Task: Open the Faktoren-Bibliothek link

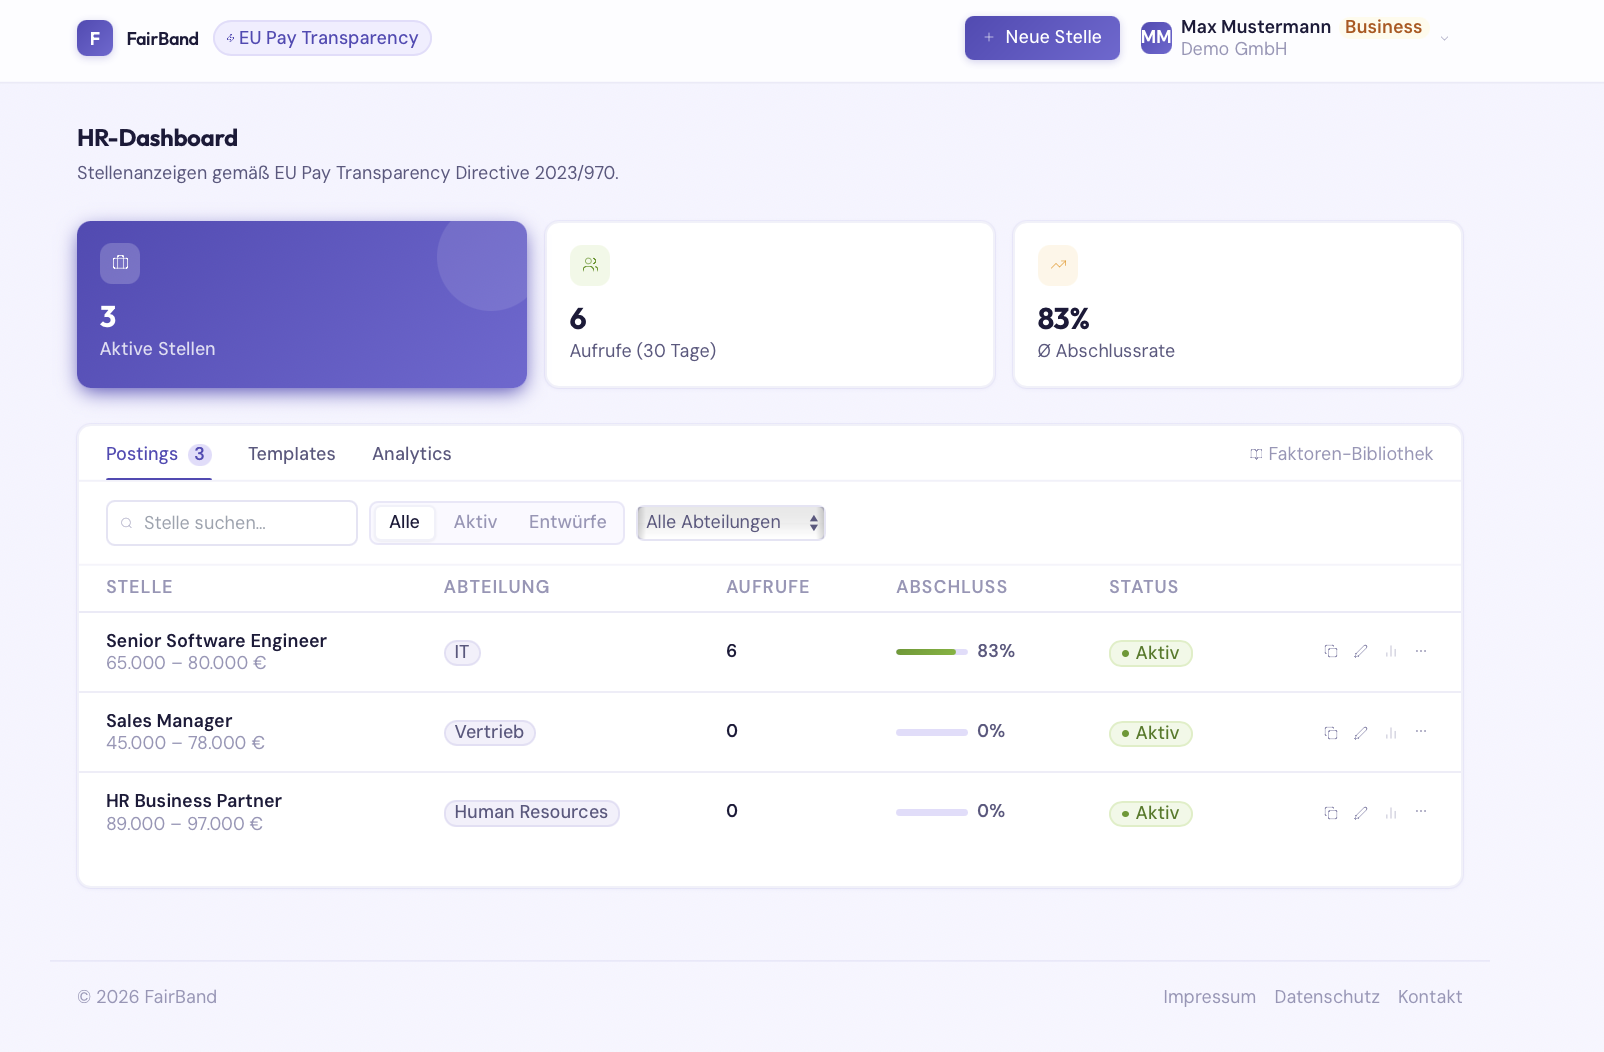Action: click(x=1341, y=454)
